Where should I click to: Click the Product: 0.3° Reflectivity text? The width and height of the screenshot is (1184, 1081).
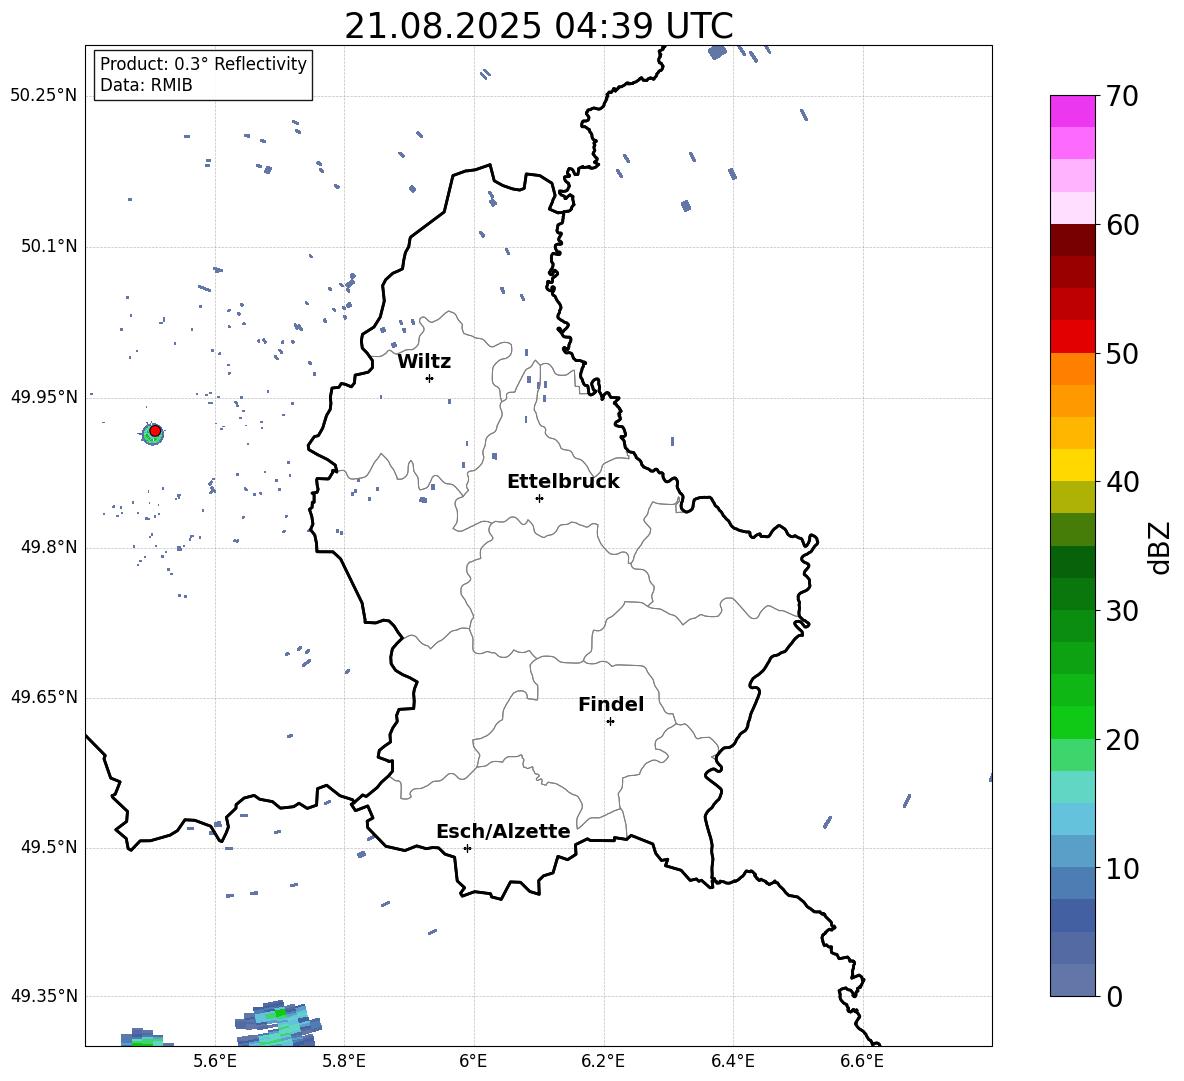(203, 63)
